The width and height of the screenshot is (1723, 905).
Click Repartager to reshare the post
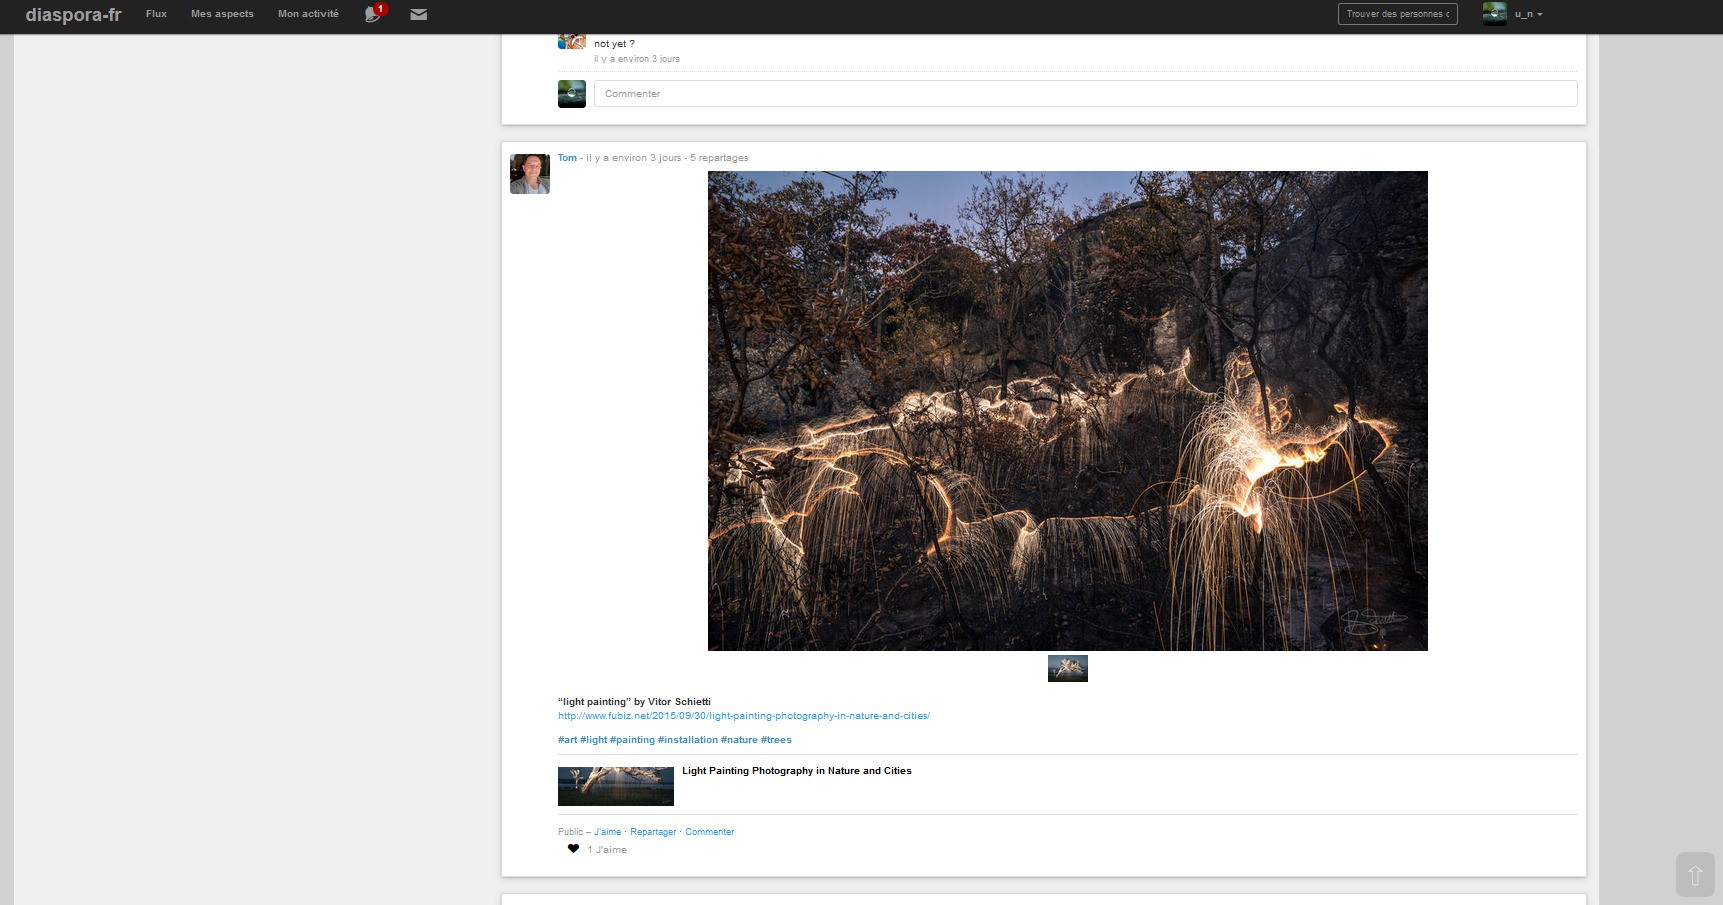pos(653,832)
